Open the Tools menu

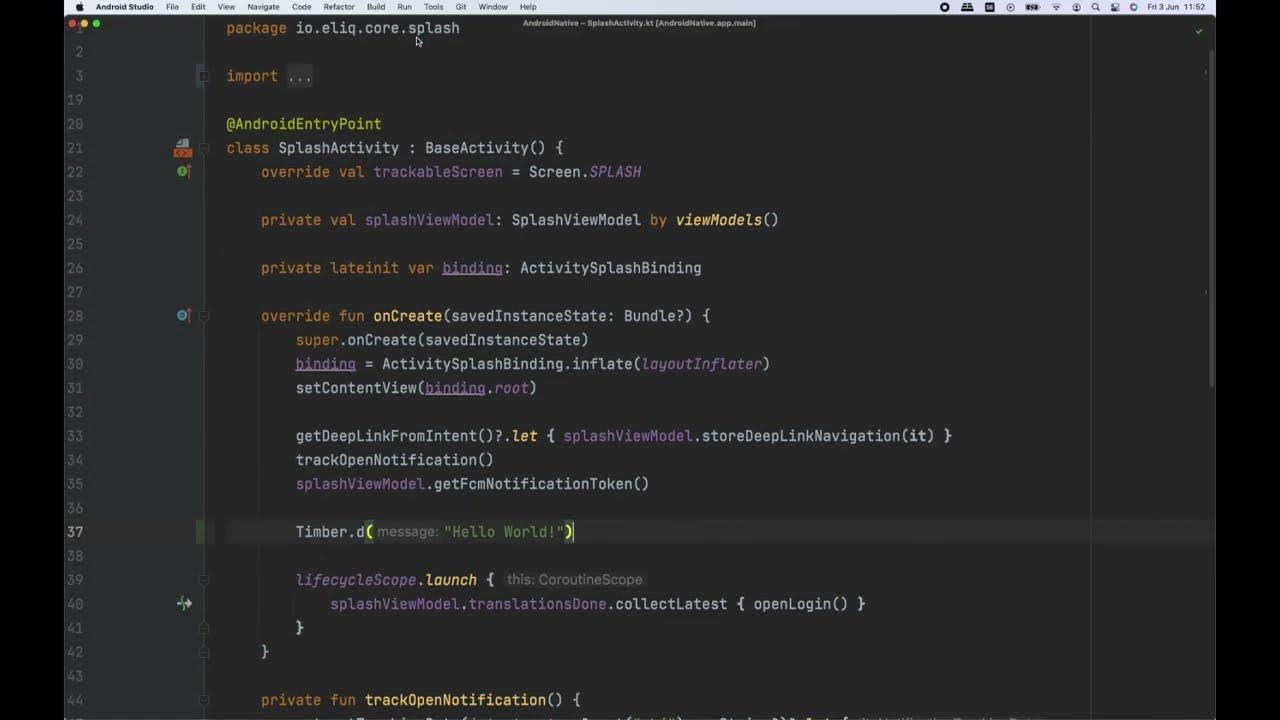coord(434,7)
